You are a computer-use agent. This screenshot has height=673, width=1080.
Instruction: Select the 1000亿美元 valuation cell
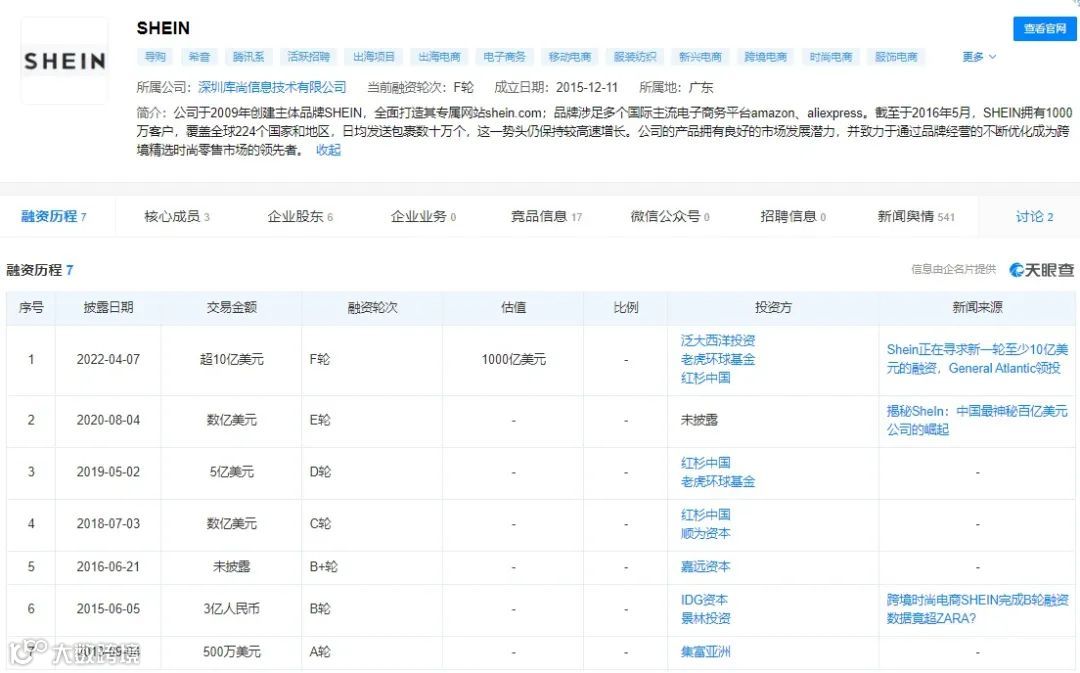pos(513,360)
